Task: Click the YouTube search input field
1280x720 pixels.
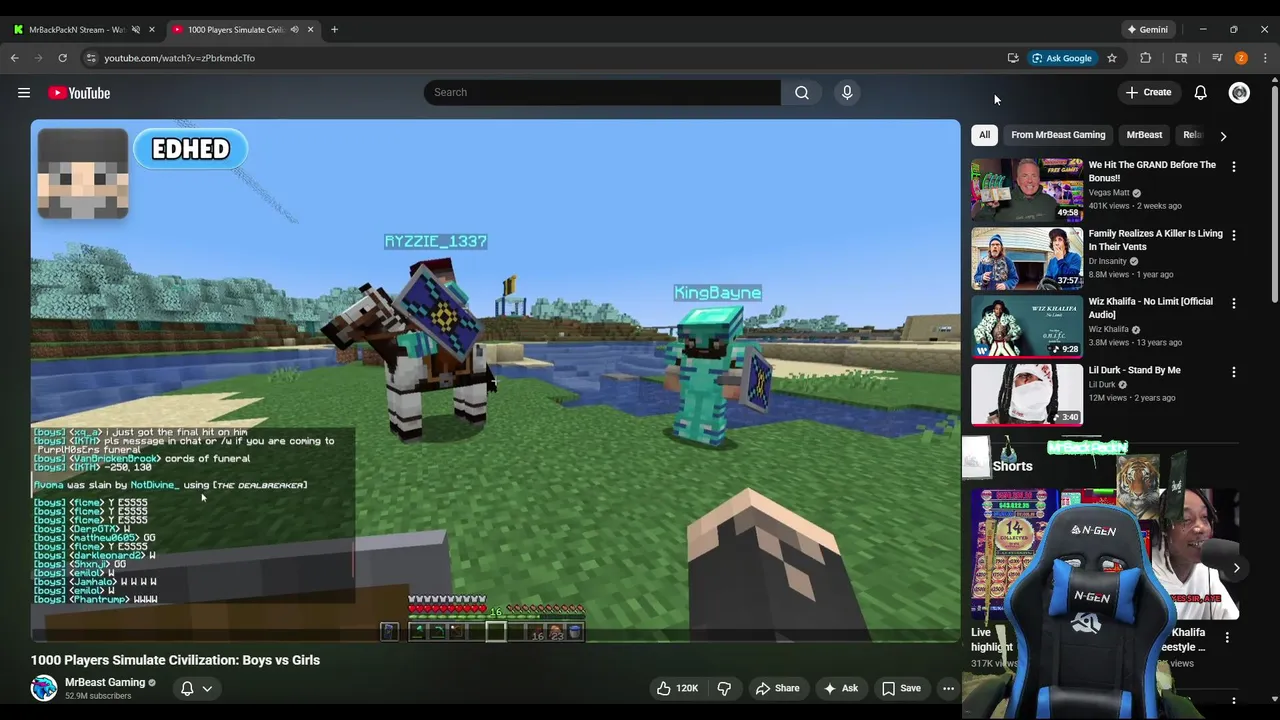Action: (x=602, y=92)
